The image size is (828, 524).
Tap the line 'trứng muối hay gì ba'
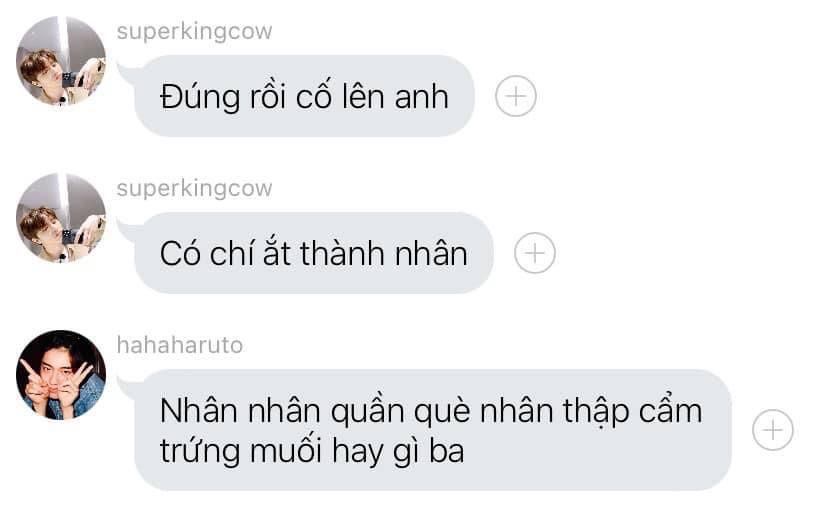coord(312,452)
